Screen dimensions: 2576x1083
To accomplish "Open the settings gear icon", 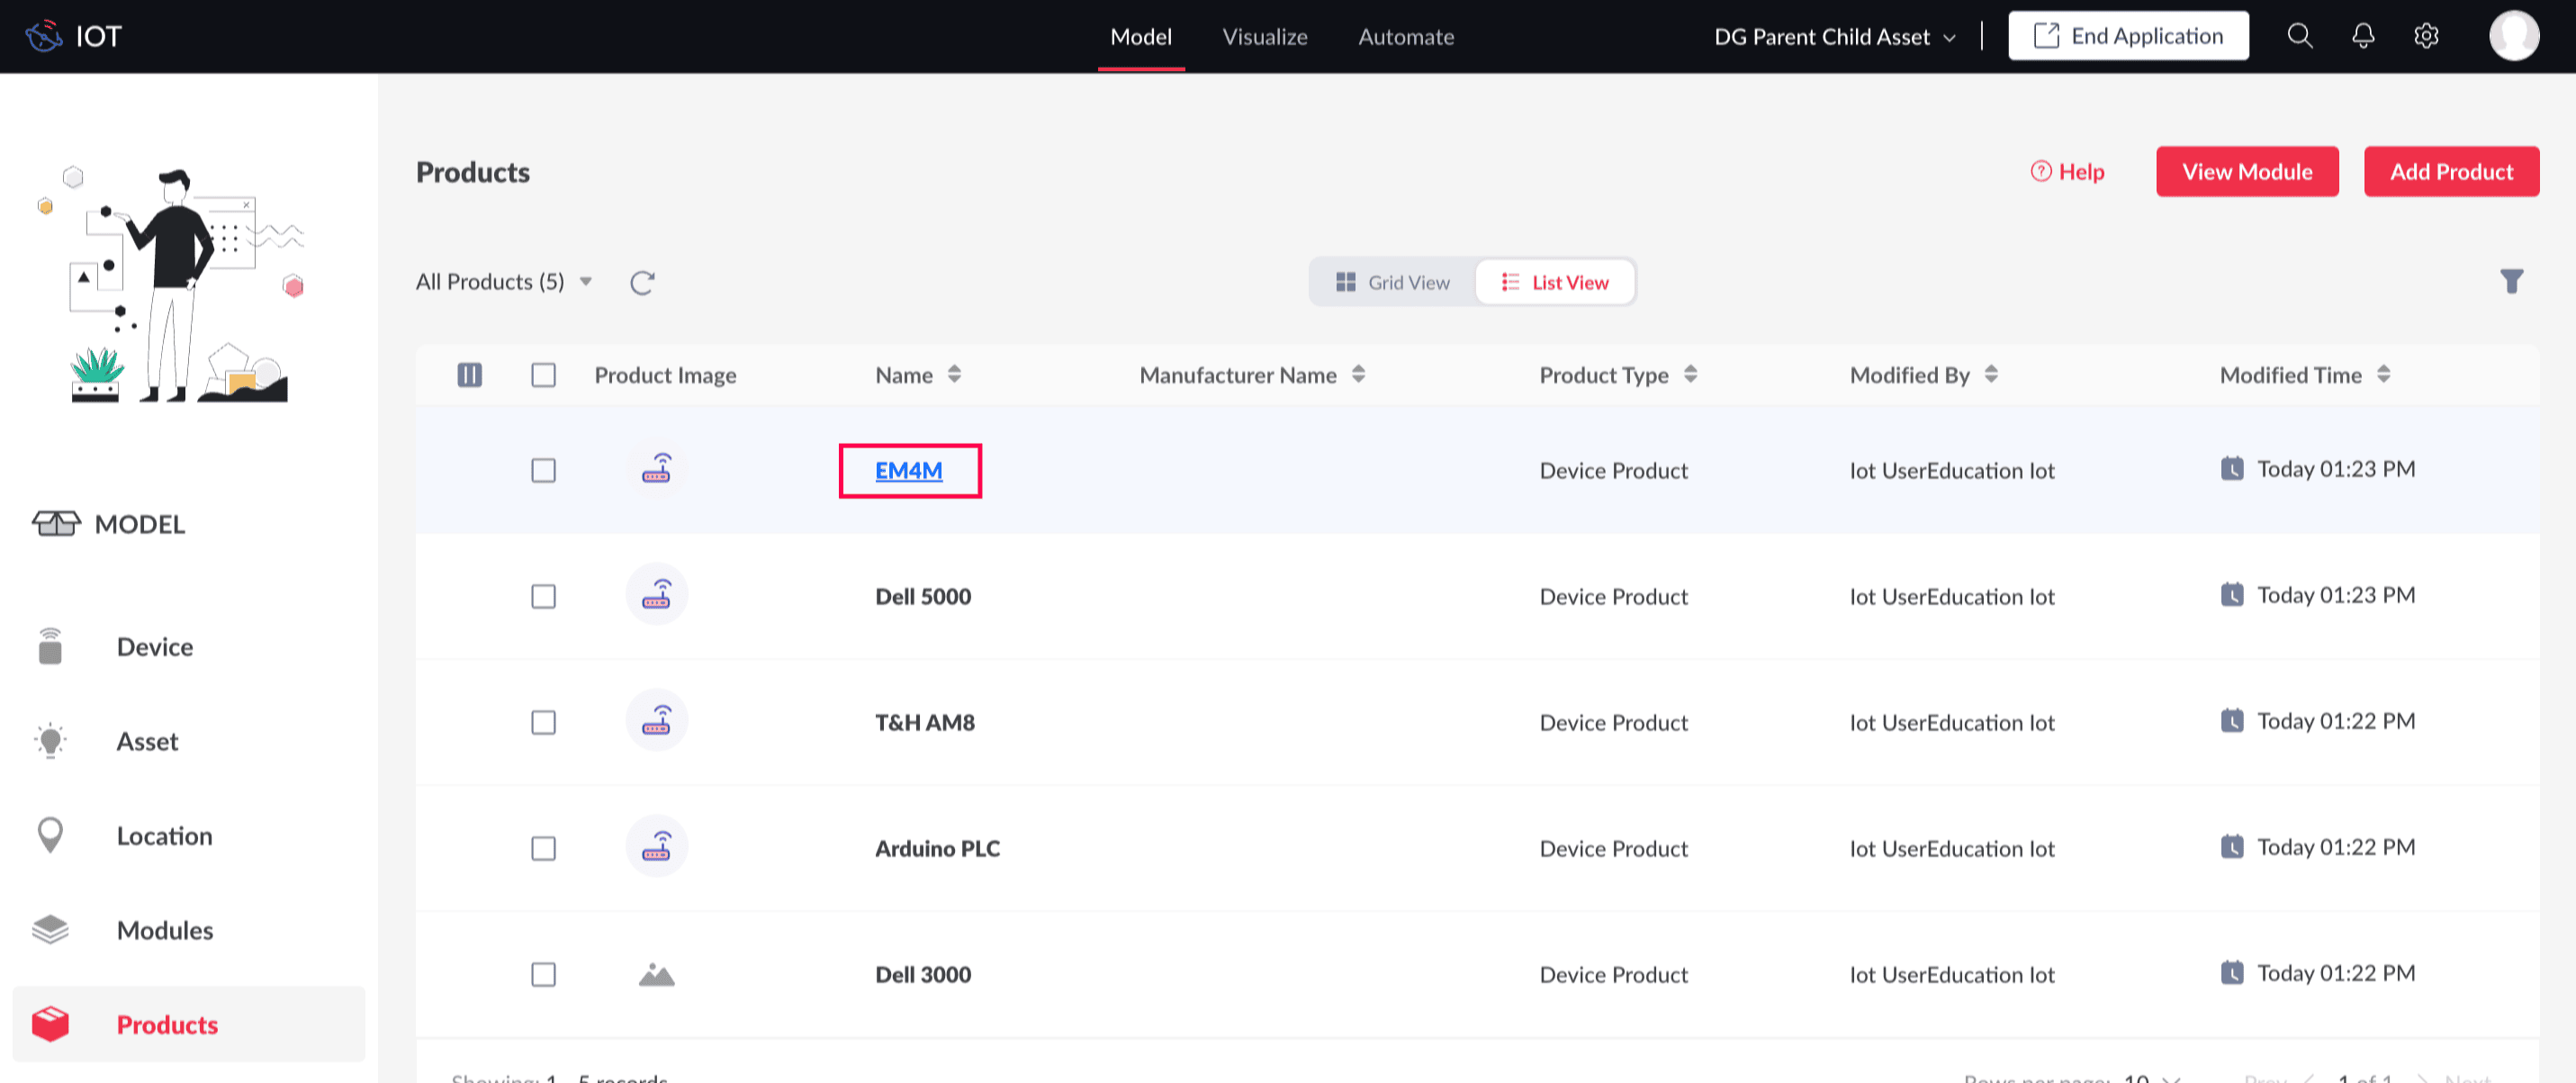I will 2425,36.
